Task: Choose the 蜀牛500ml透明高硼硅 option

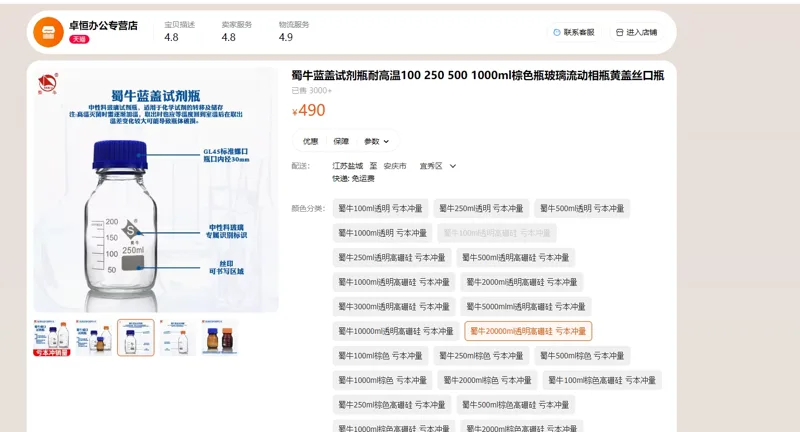Action: click(x=516, y=257)
